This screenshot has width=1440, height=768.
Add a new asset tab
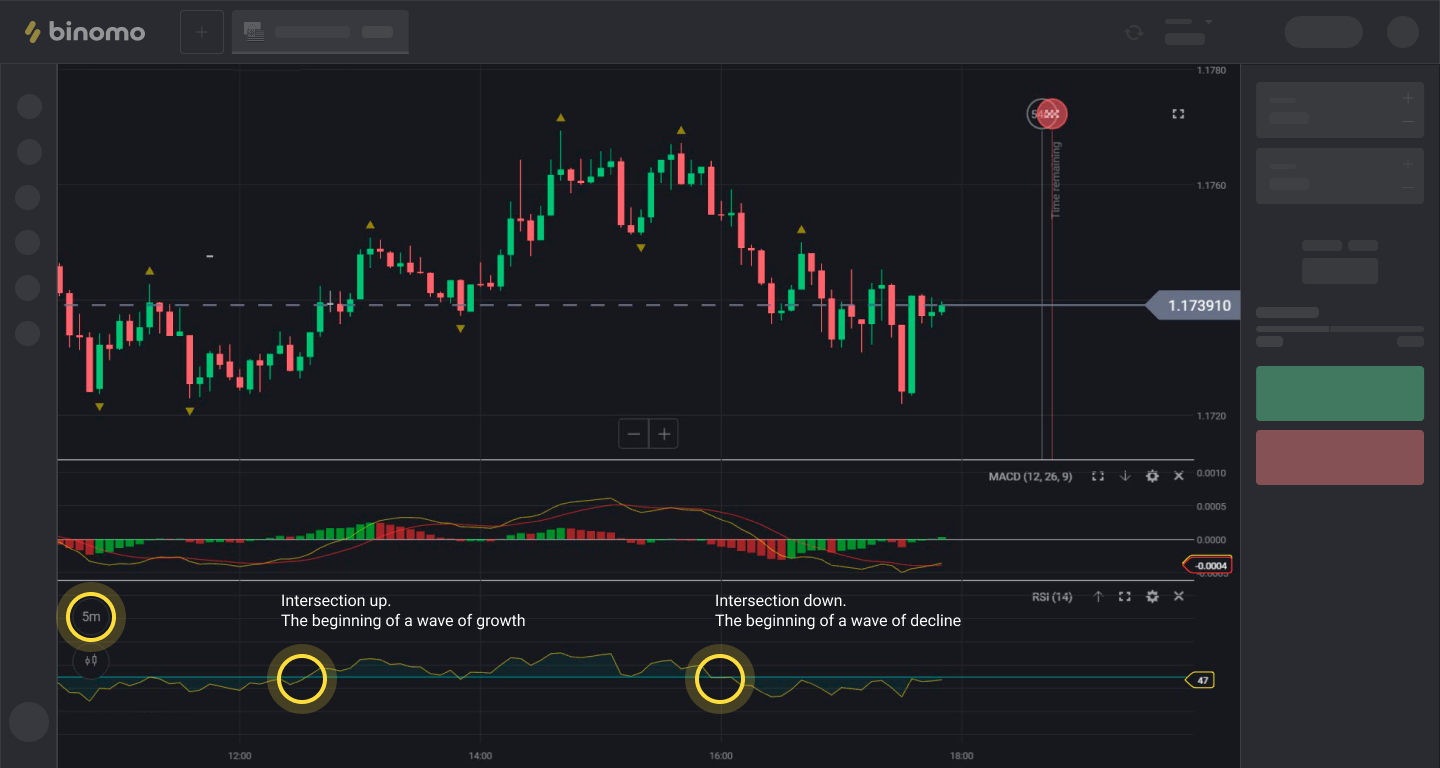pos(201,32)
